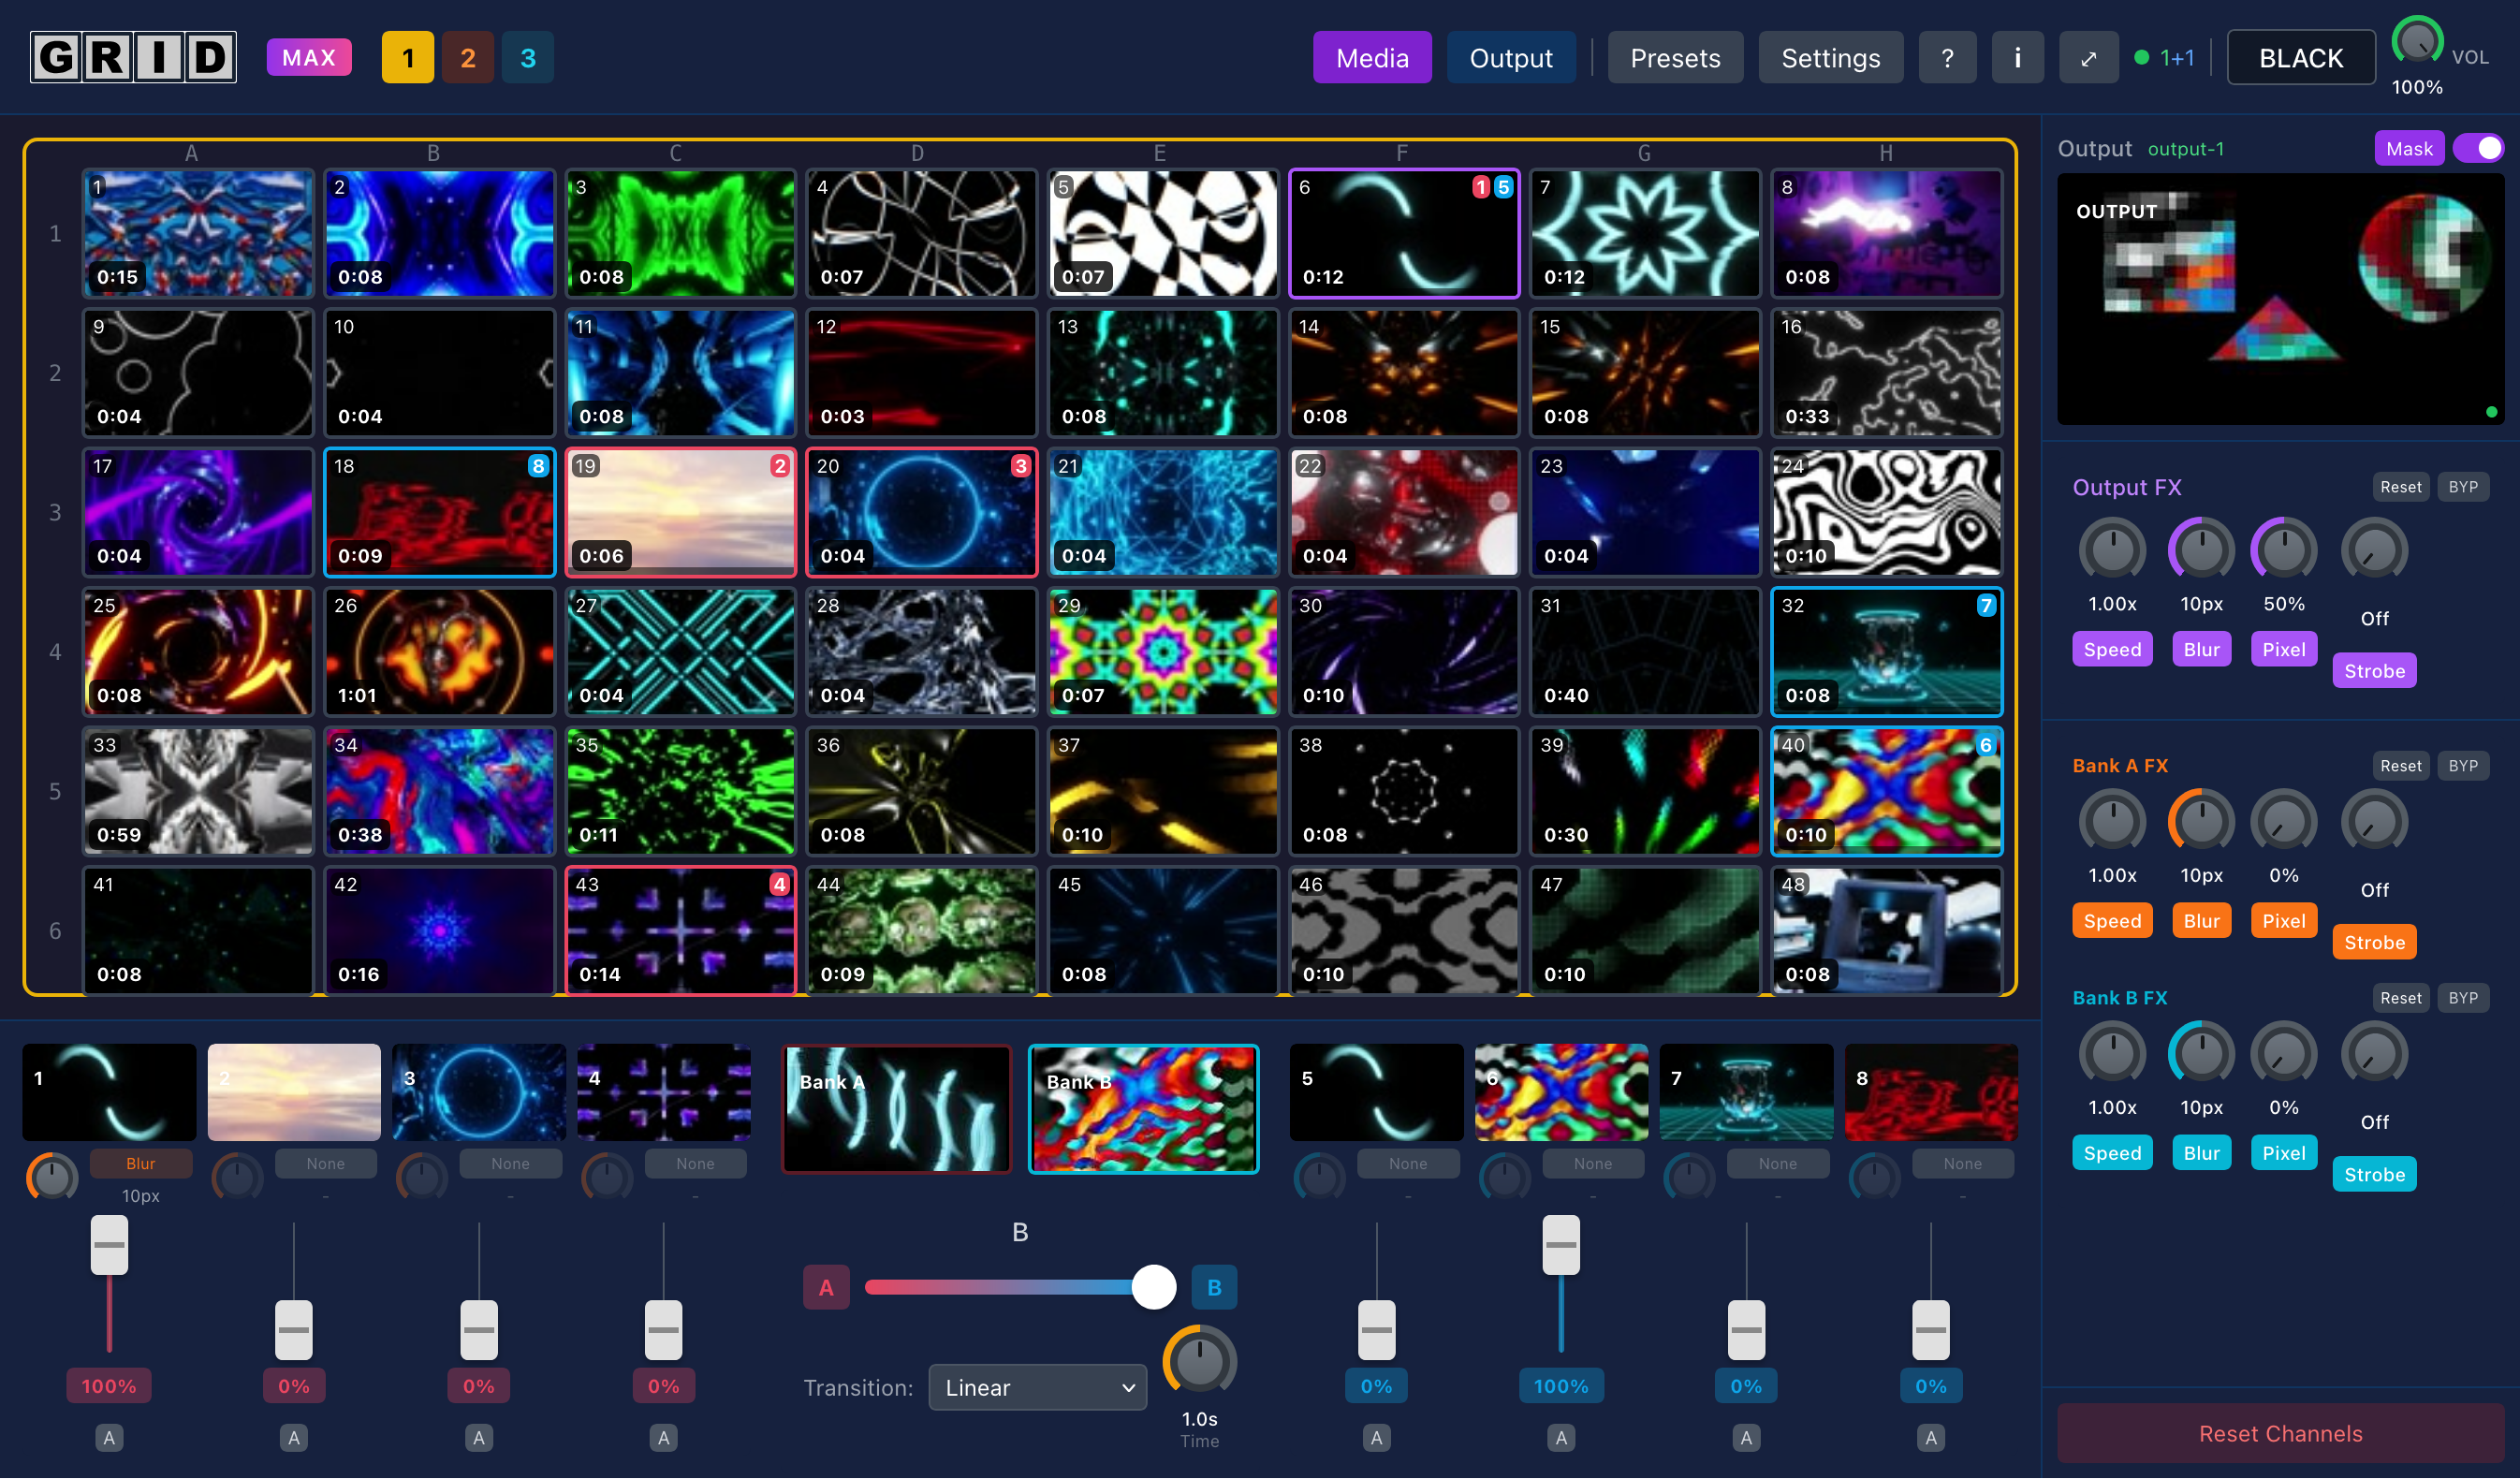Image resolution: width=2520 pixels, height=1479 pixels.
Task: Open the info panel via the i icon
Action: pyautogui.click(x=2017, y=57)
